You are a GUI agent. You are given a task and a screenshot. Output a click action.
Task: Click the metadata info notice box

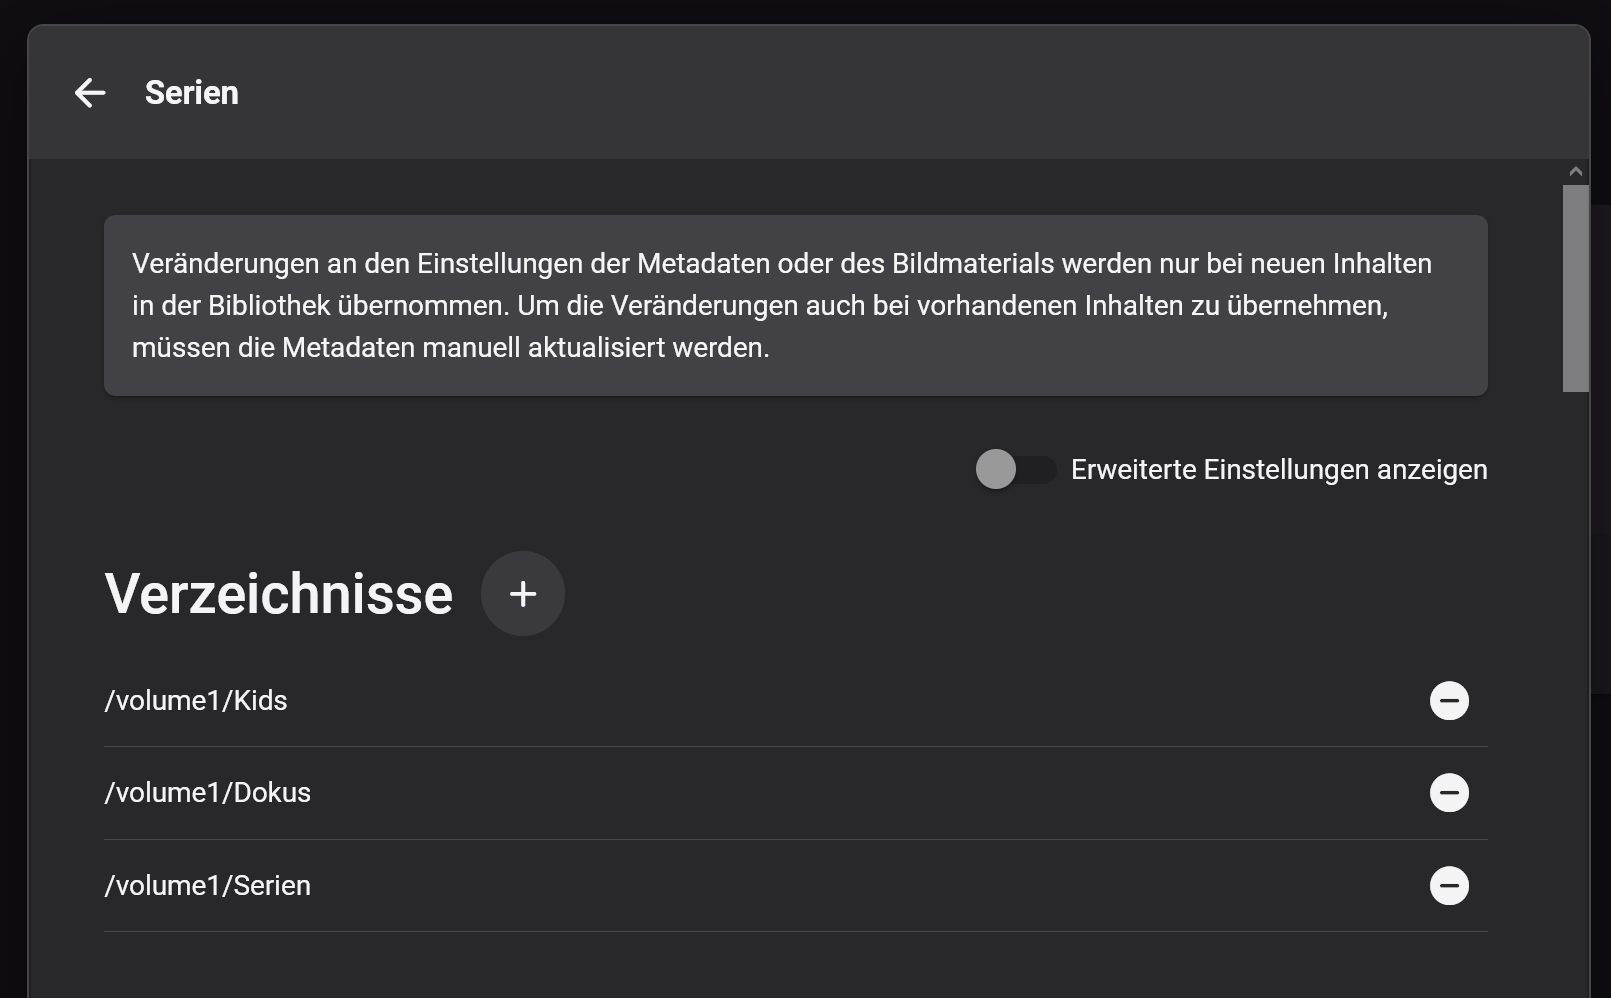[x=796, y=306]
